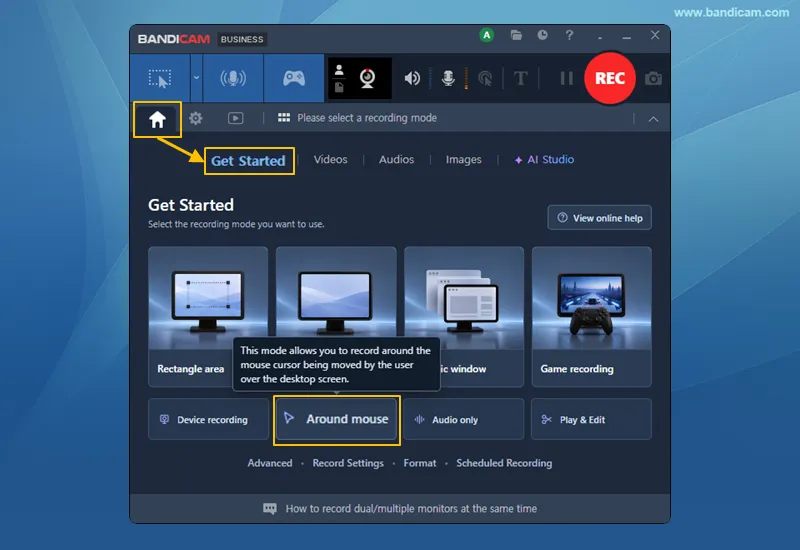Click the View online help button

point(599,218)
